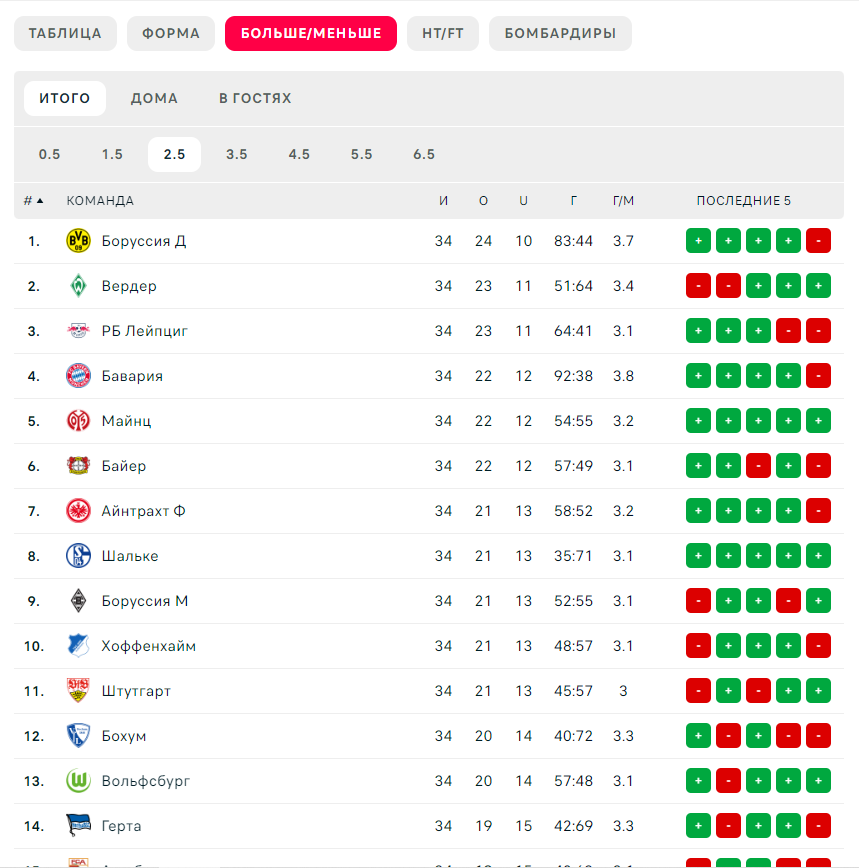This screenshot has width=859, height=868.
Task: Select the 1.5 goals threshold
Action: pos(112,154)
